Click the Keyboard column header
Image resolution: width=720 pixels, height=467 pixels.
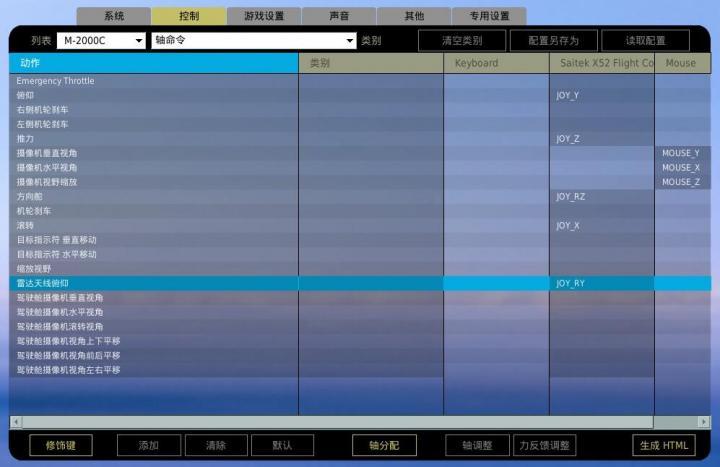tap(496, 63)
